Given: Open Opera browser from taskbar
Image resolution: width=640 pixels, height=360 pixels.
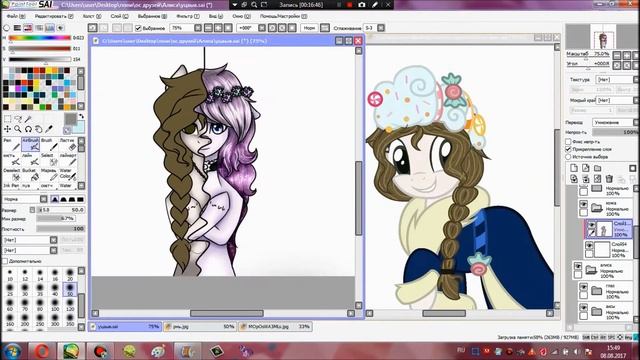Looking at the screenshot, I should [42, 351].
